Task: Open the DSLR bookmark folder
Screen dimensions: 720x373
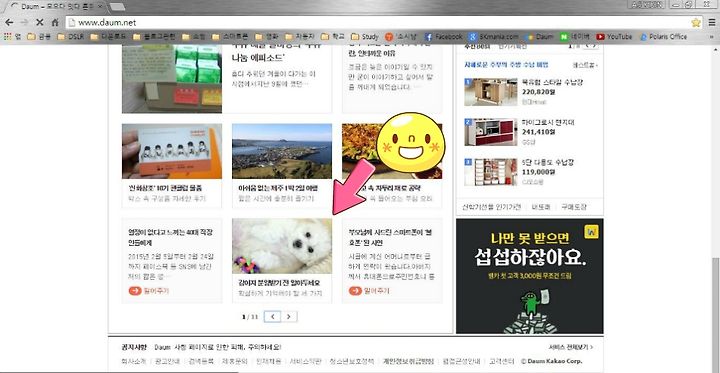Action: (x=71, y=37)
